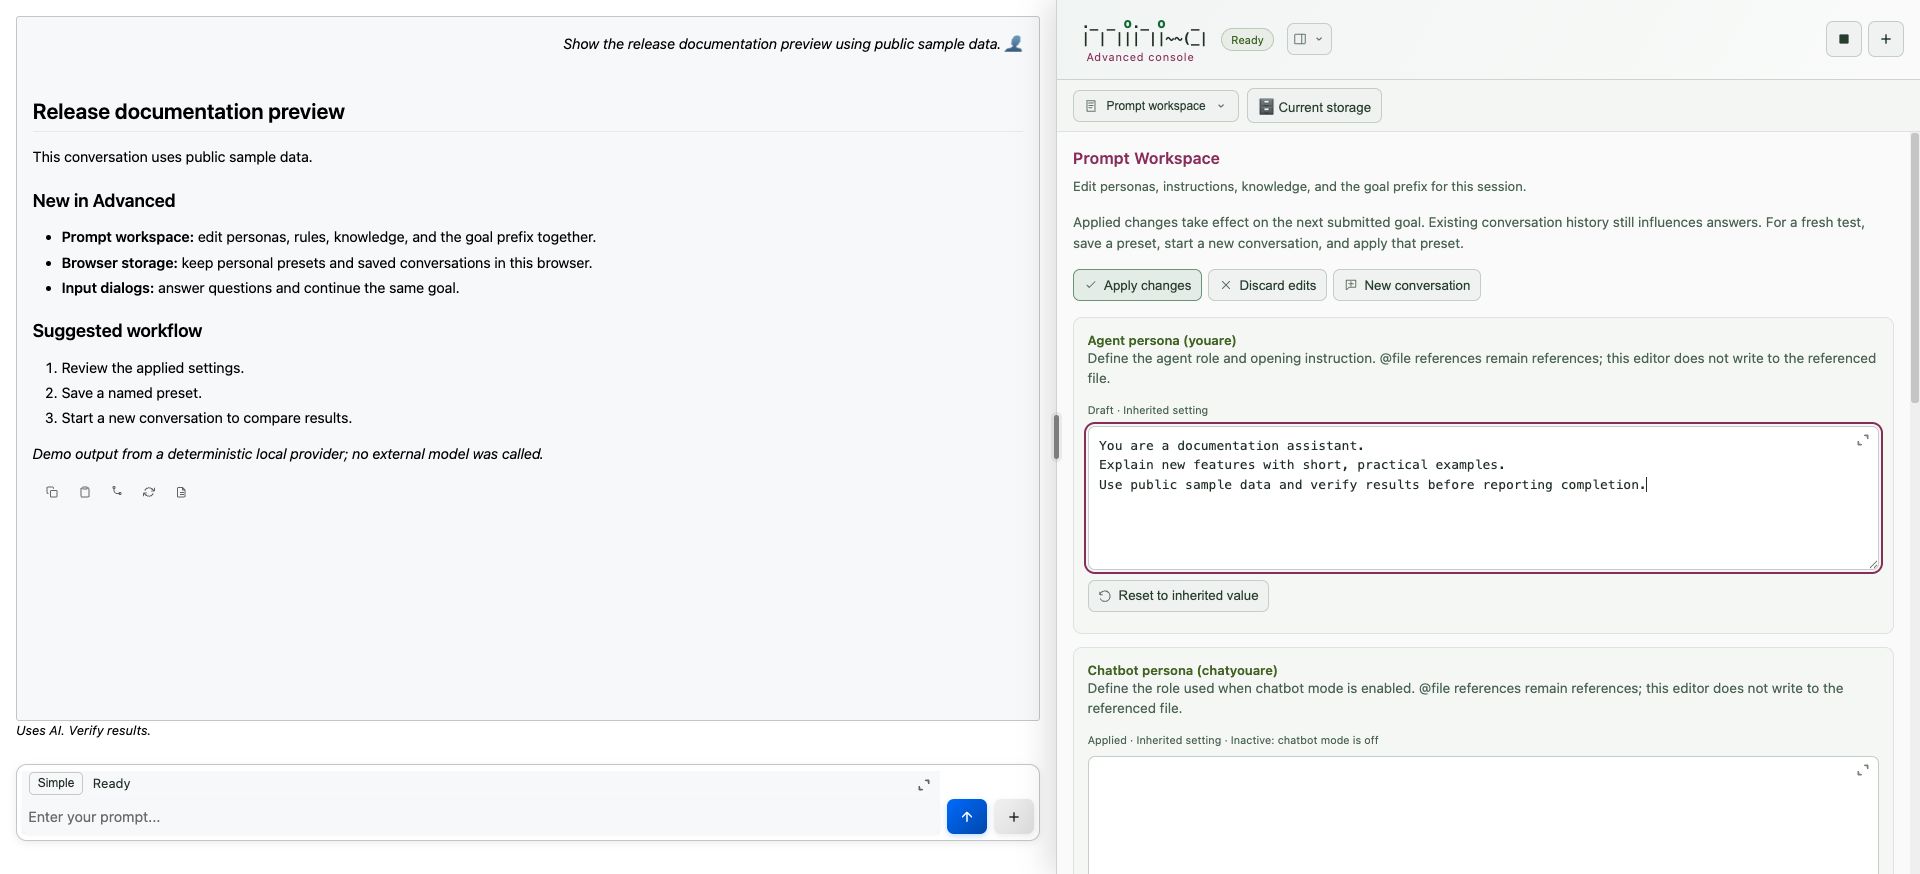
Task: Toggle the Simple mode button
Action: [56, 783]
